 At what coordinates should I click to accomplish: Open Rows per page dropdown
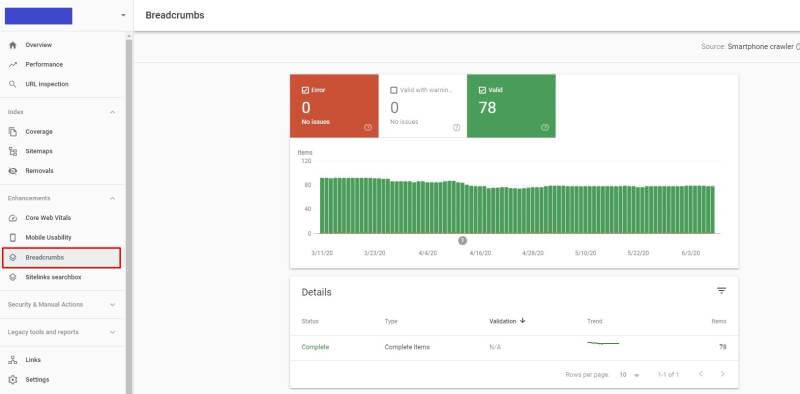click(x=629, y=375)
